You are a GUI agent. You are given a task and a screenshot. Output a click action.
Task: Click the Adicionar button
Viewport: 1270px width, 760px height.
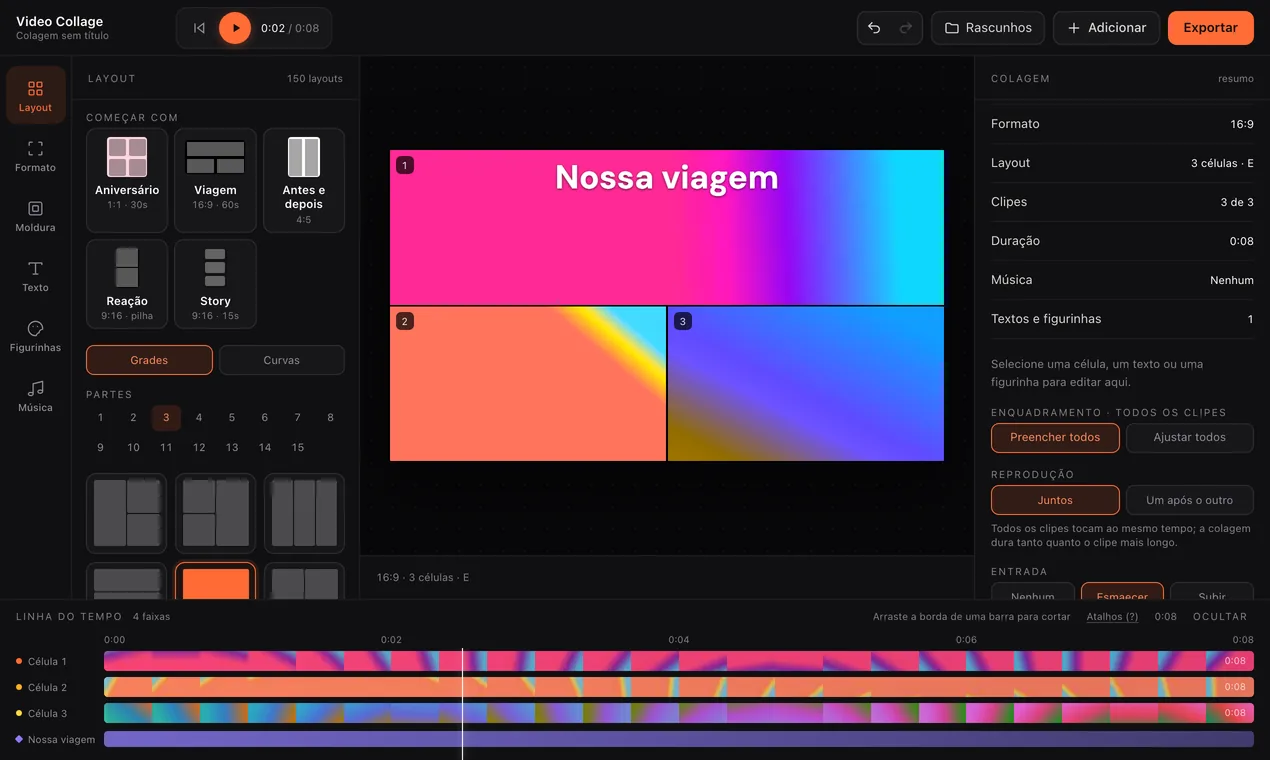[x=1106, y=28]
